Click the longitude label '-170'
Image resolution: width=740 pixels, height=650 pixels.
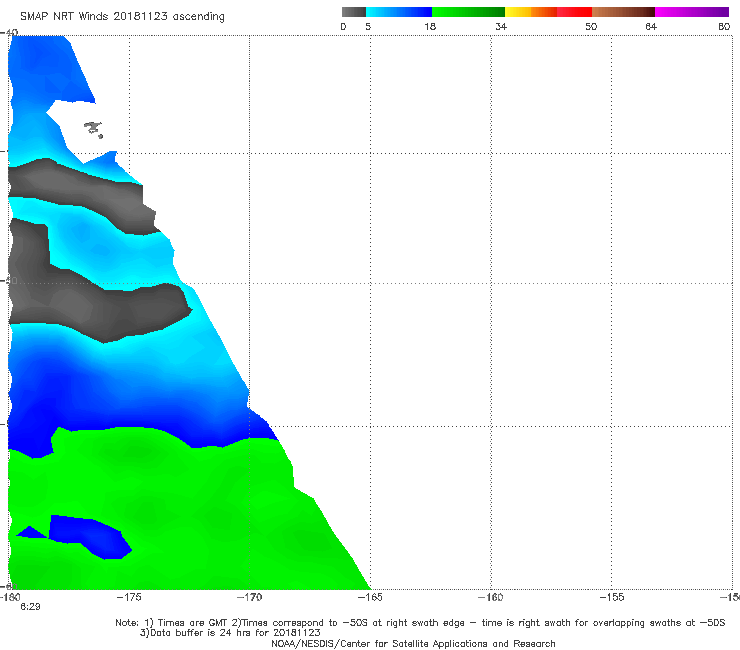(x=249, y=597)
